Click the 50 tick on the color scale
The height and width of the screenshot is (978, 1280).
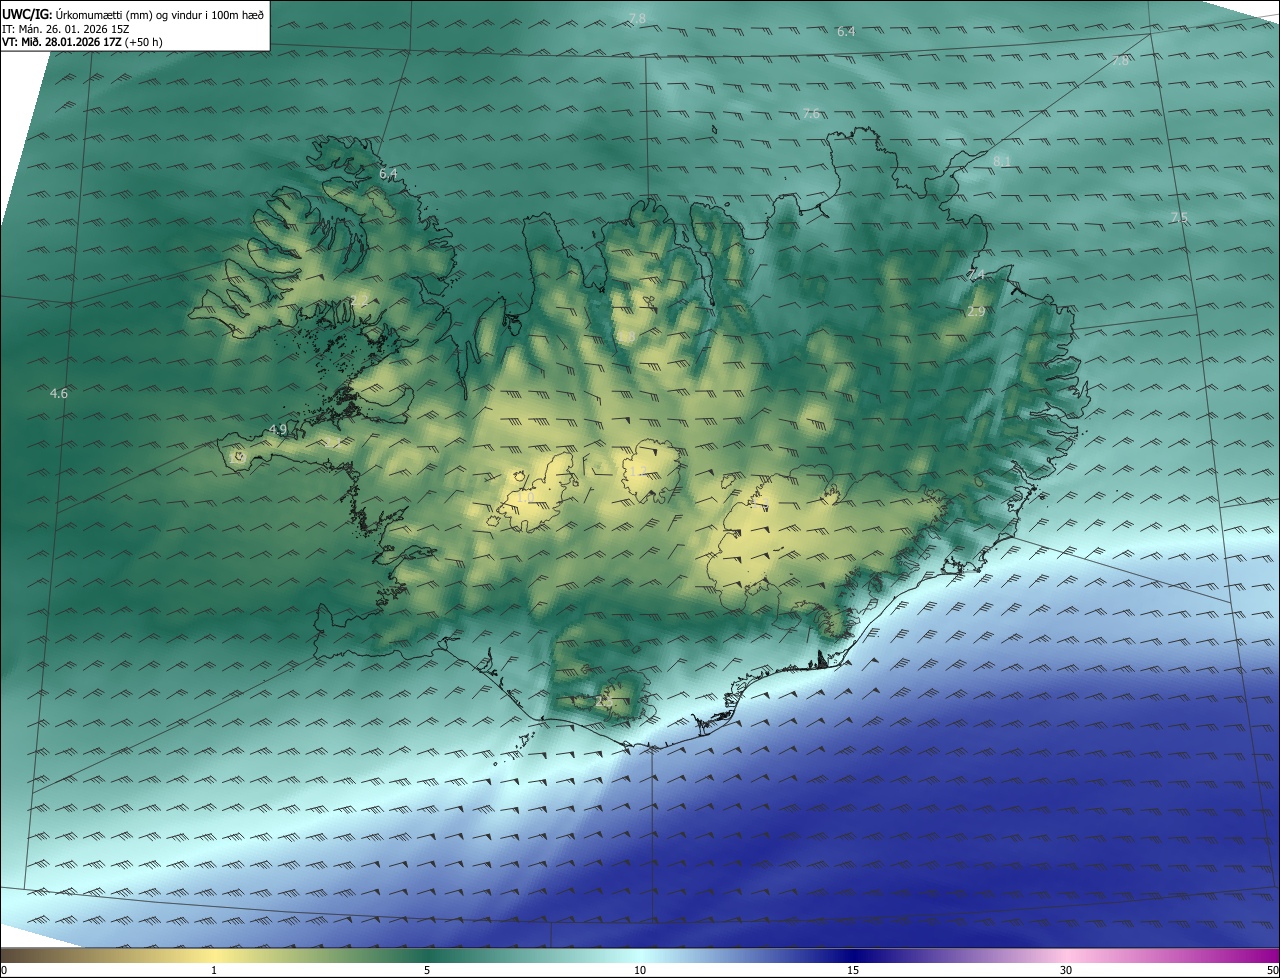pyautogui.click(x=1272, y=970)
